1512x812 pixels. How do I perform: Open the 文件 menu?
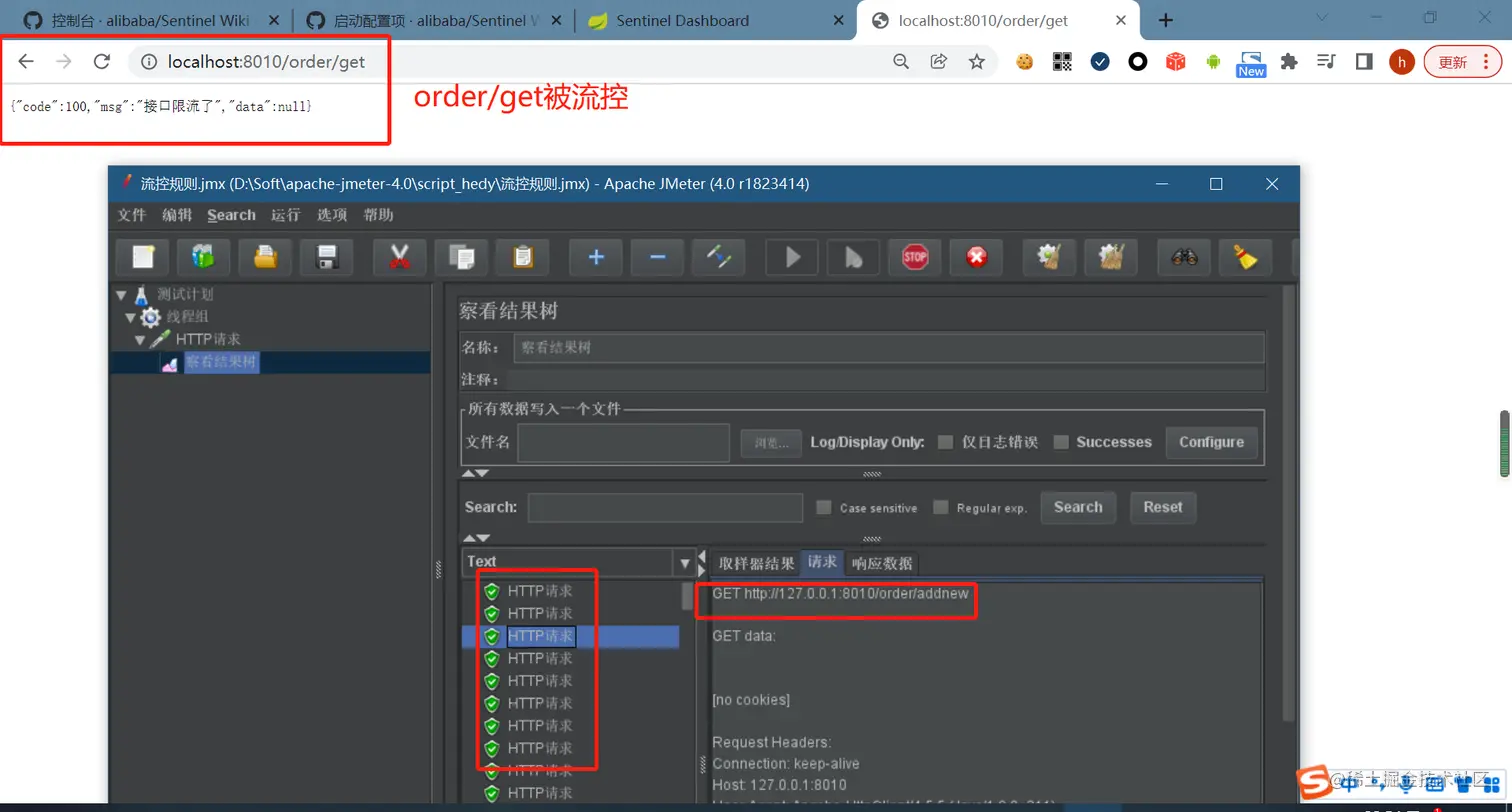pyautogui.click(x=132, y=215)
